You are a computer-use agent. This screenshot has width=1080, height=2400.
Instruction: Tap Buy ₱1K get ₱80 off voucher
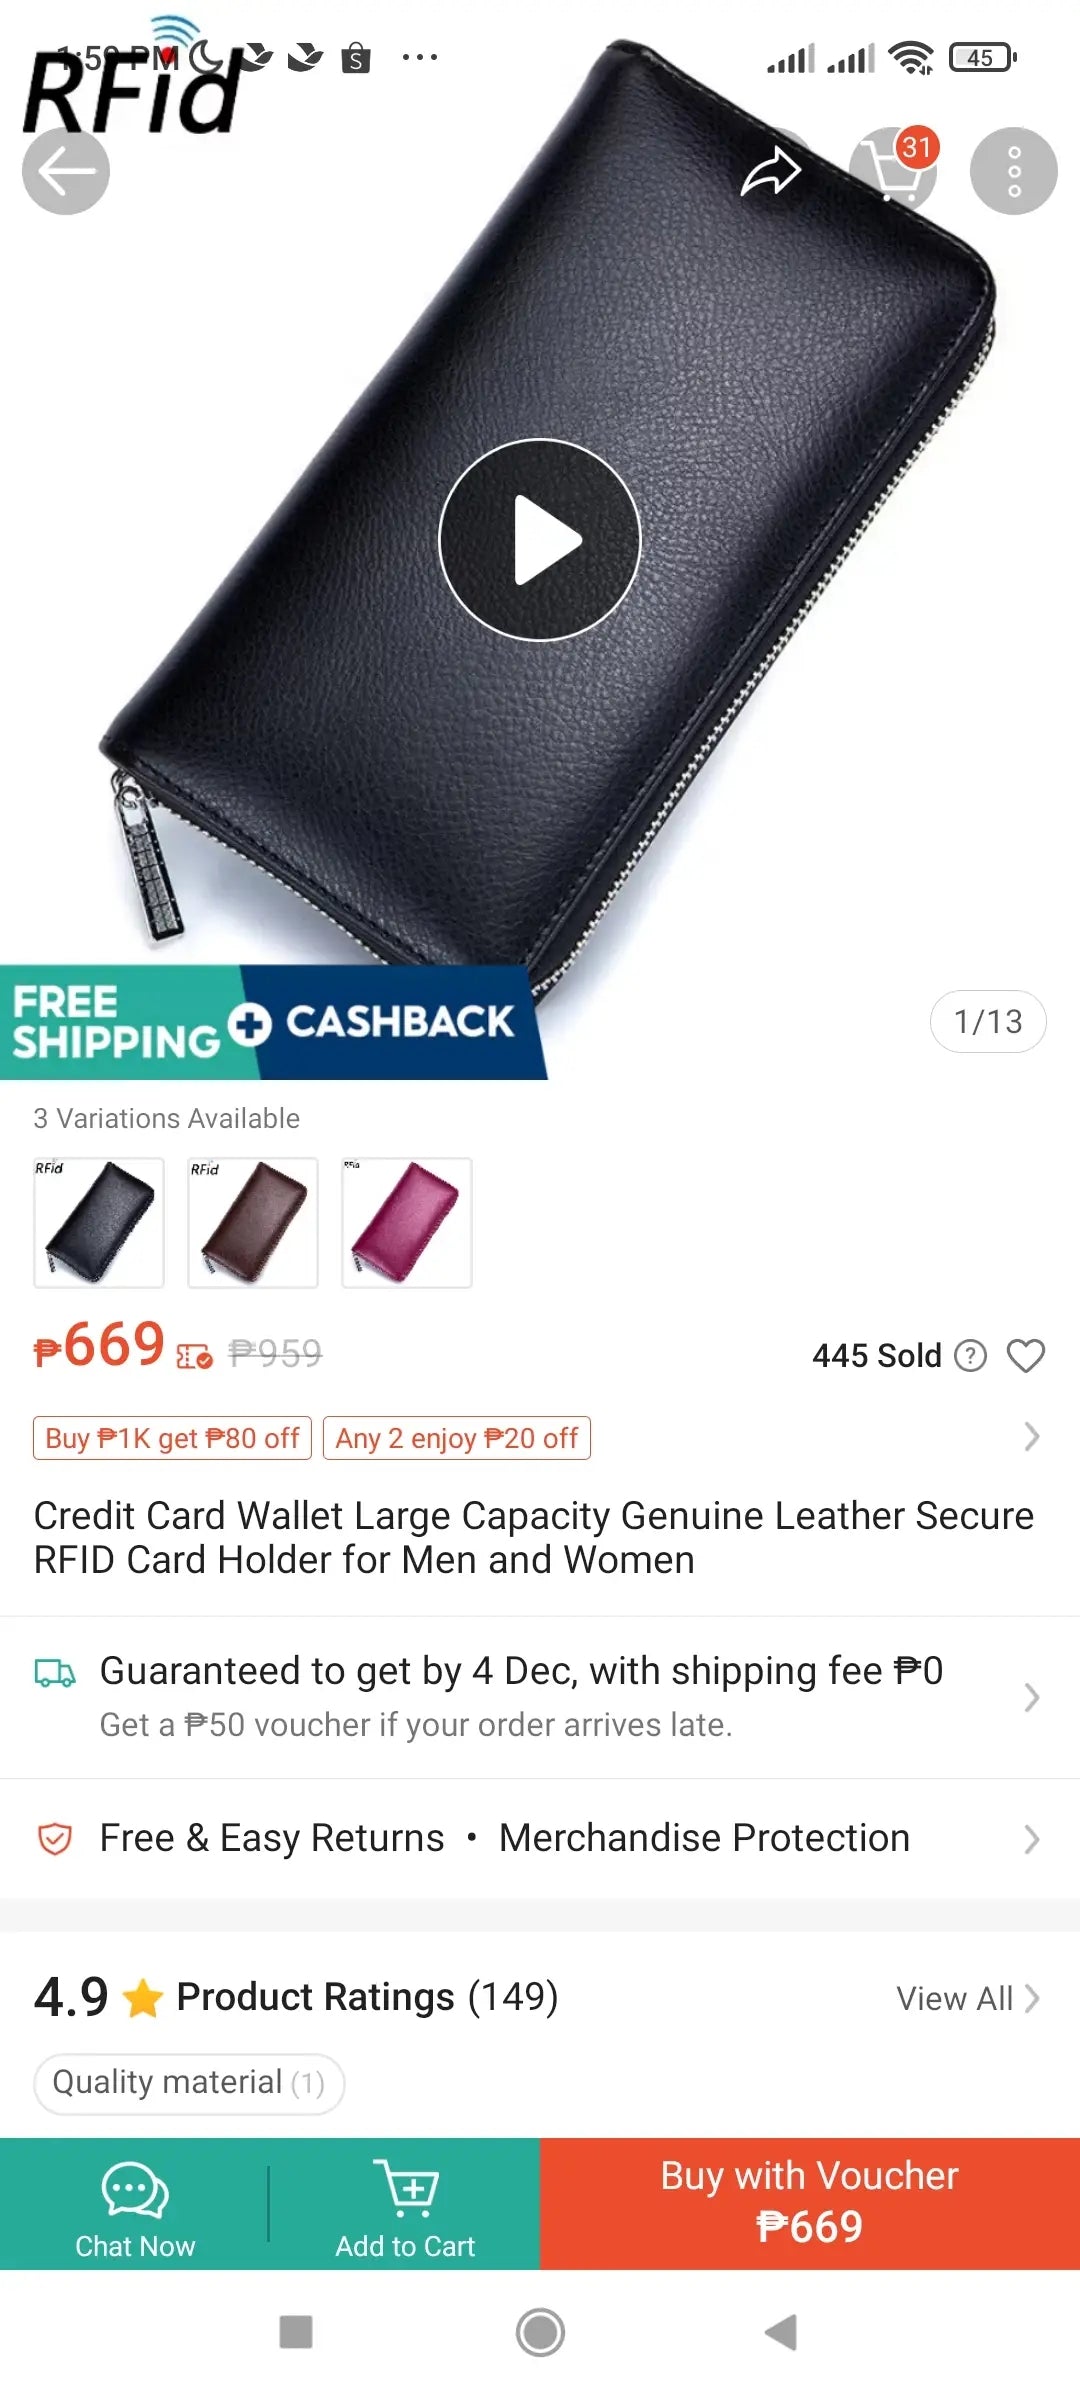(x=172, y=1438)
